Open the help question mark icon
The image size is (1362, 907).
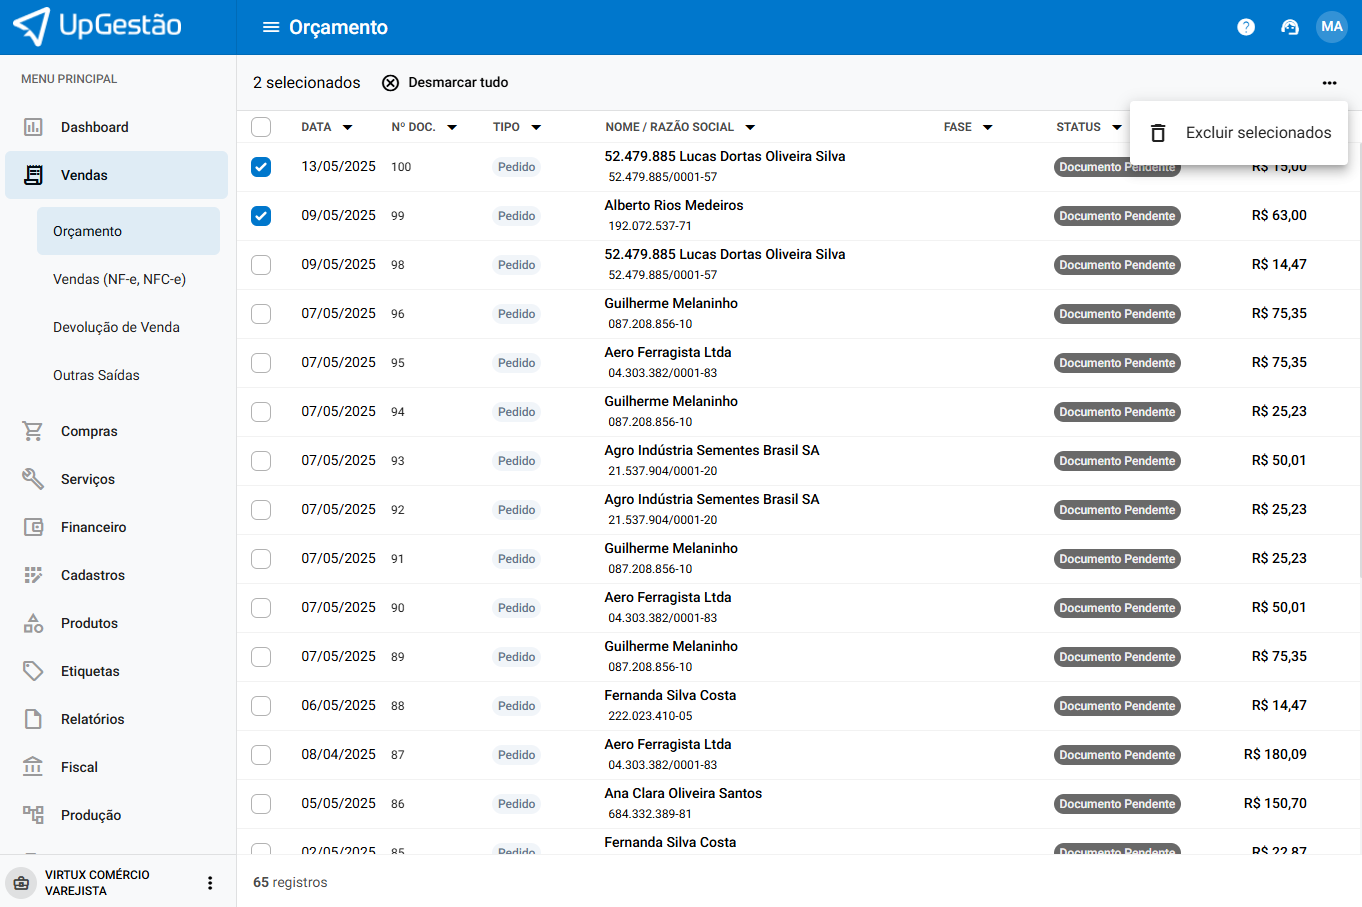click(x=1245, y=27)
